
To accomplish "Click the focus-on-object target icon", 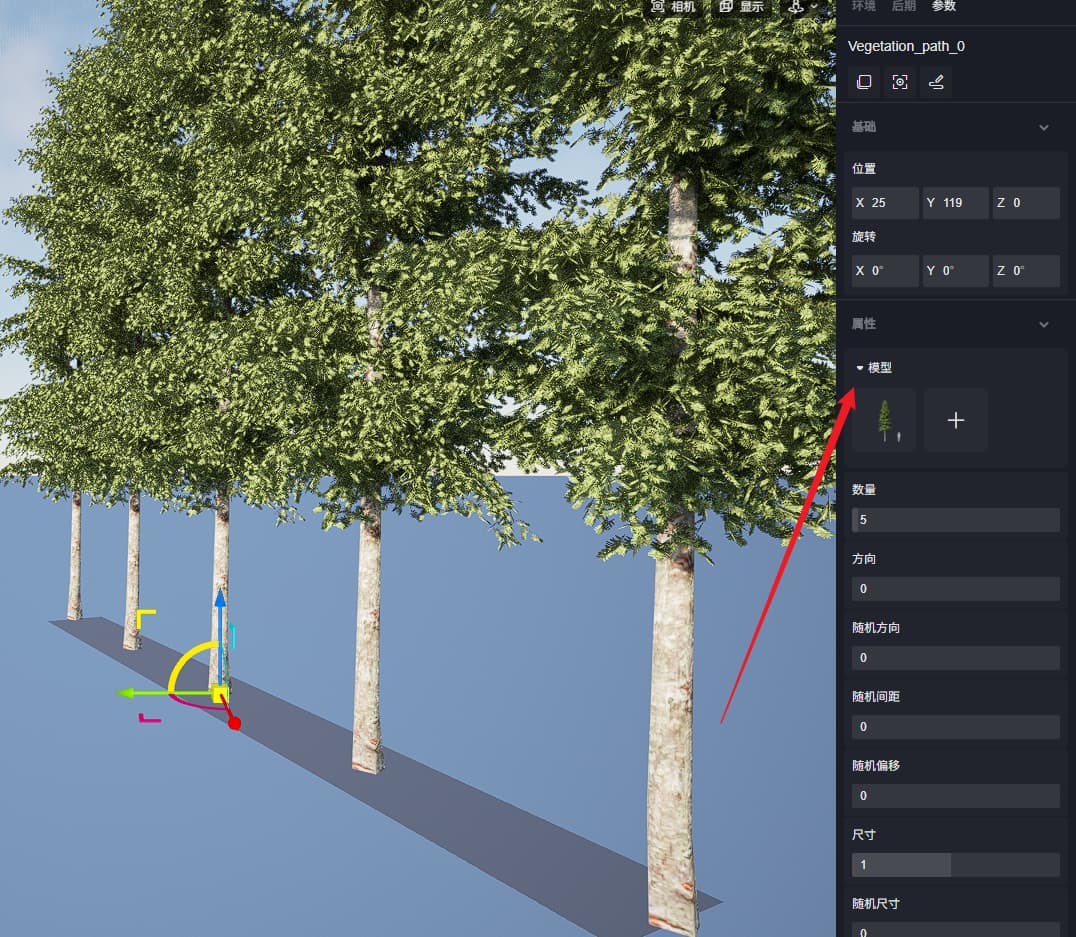I will 900,82.
